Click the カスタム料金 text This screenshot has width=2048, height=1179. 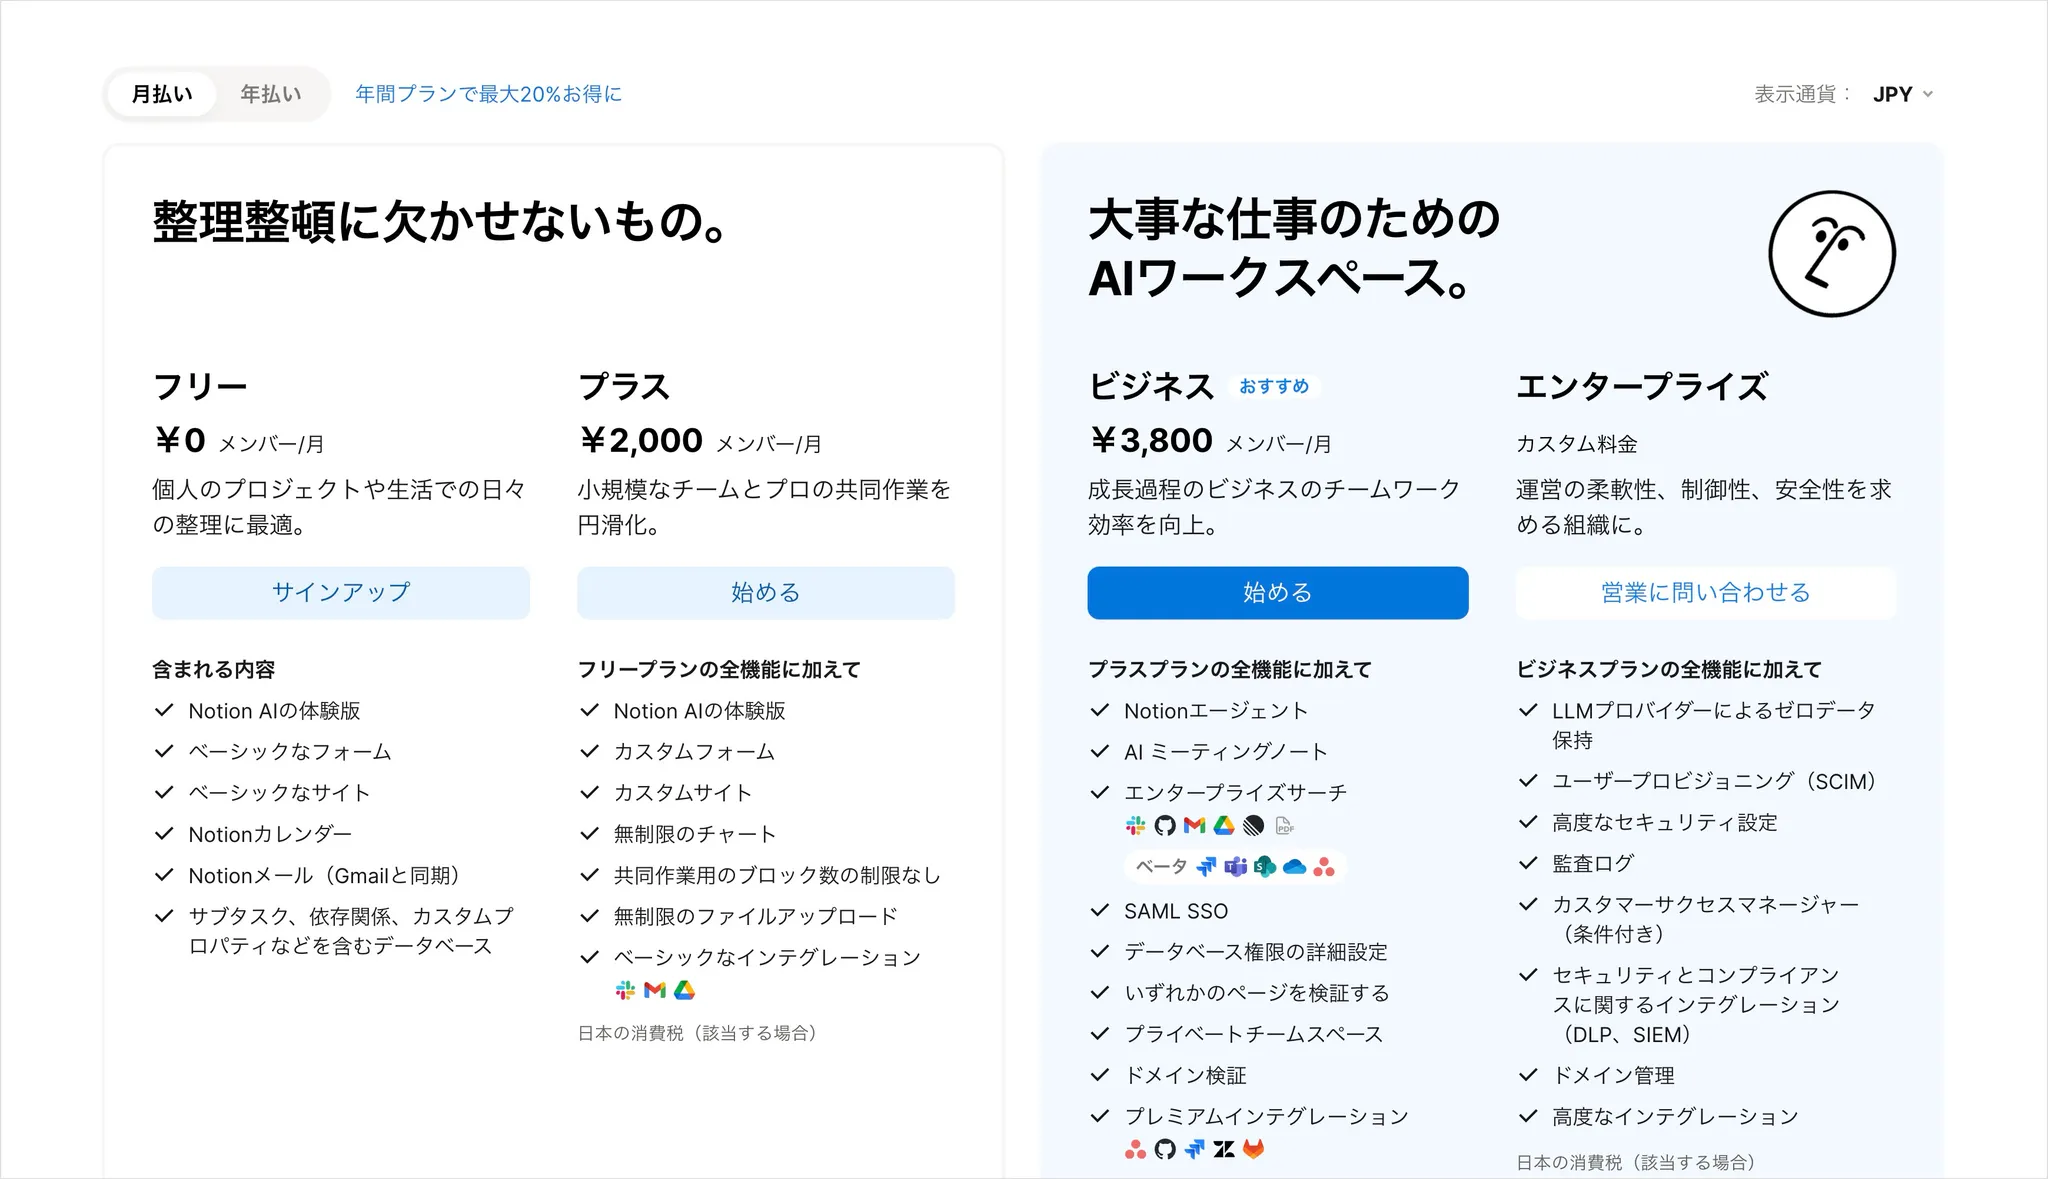1577,444
